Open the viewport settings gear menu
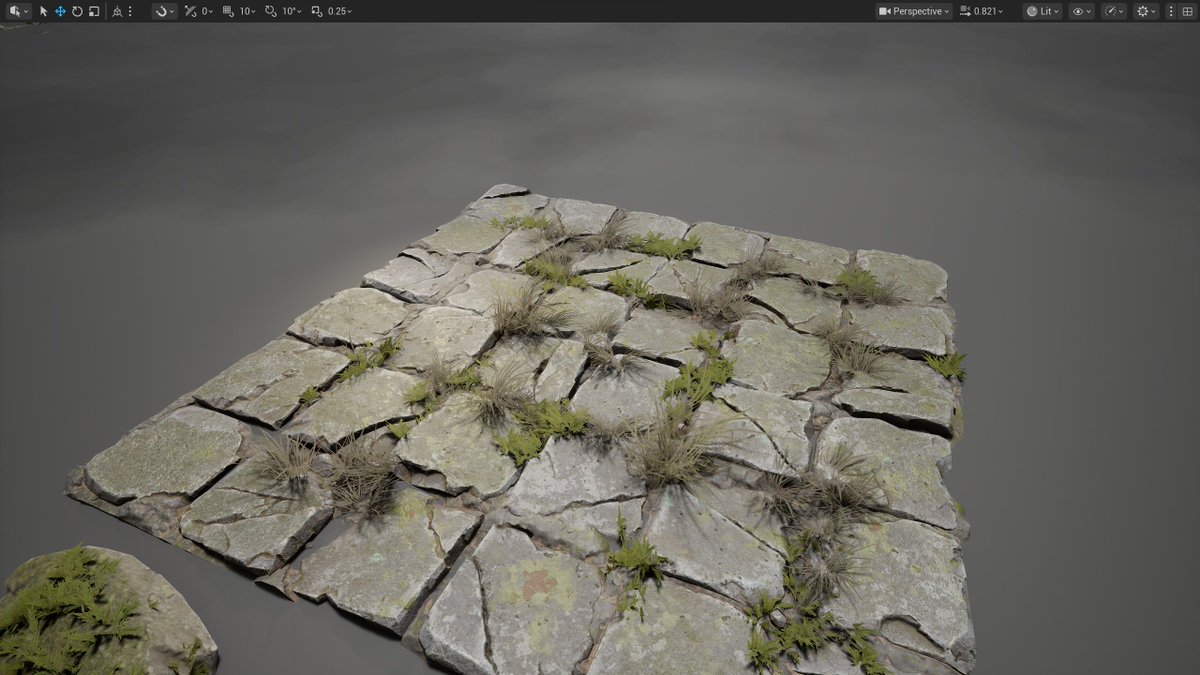 (x=1146, y=11)
